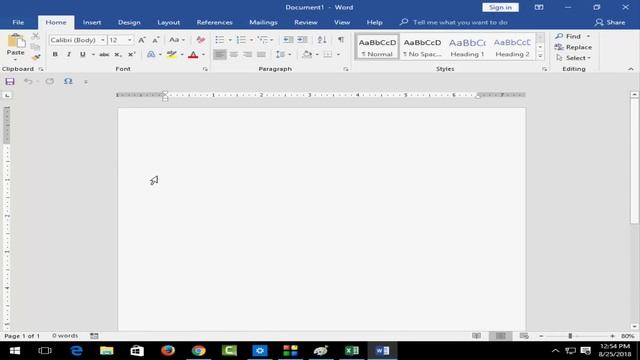
Task: Justify paragraph text
Action: pyautogui.click(x=261, y=54)
